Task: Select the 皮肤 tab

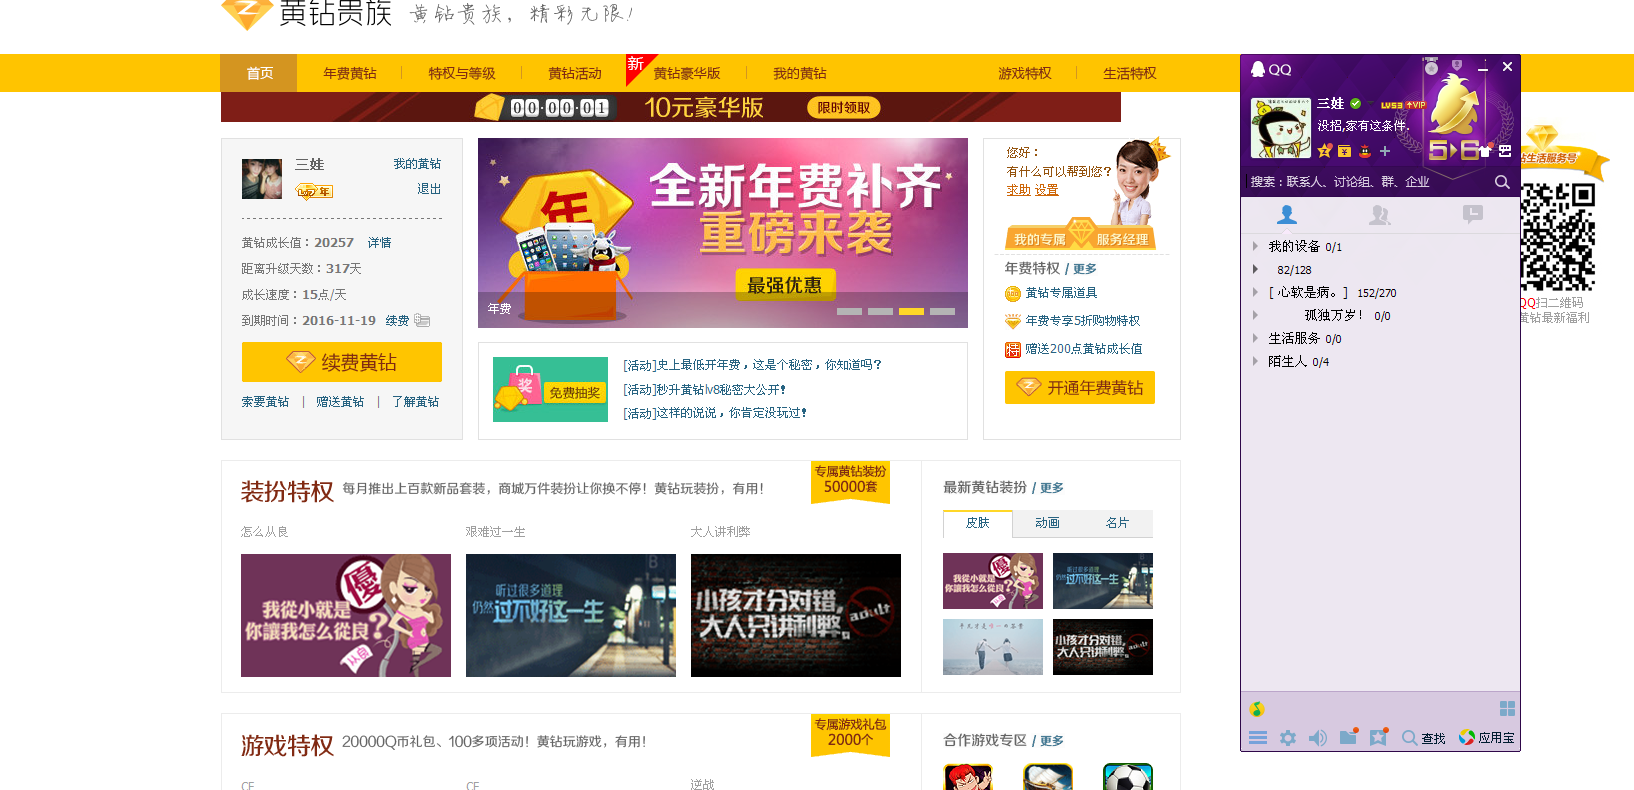Action: (x=978, y=523)
